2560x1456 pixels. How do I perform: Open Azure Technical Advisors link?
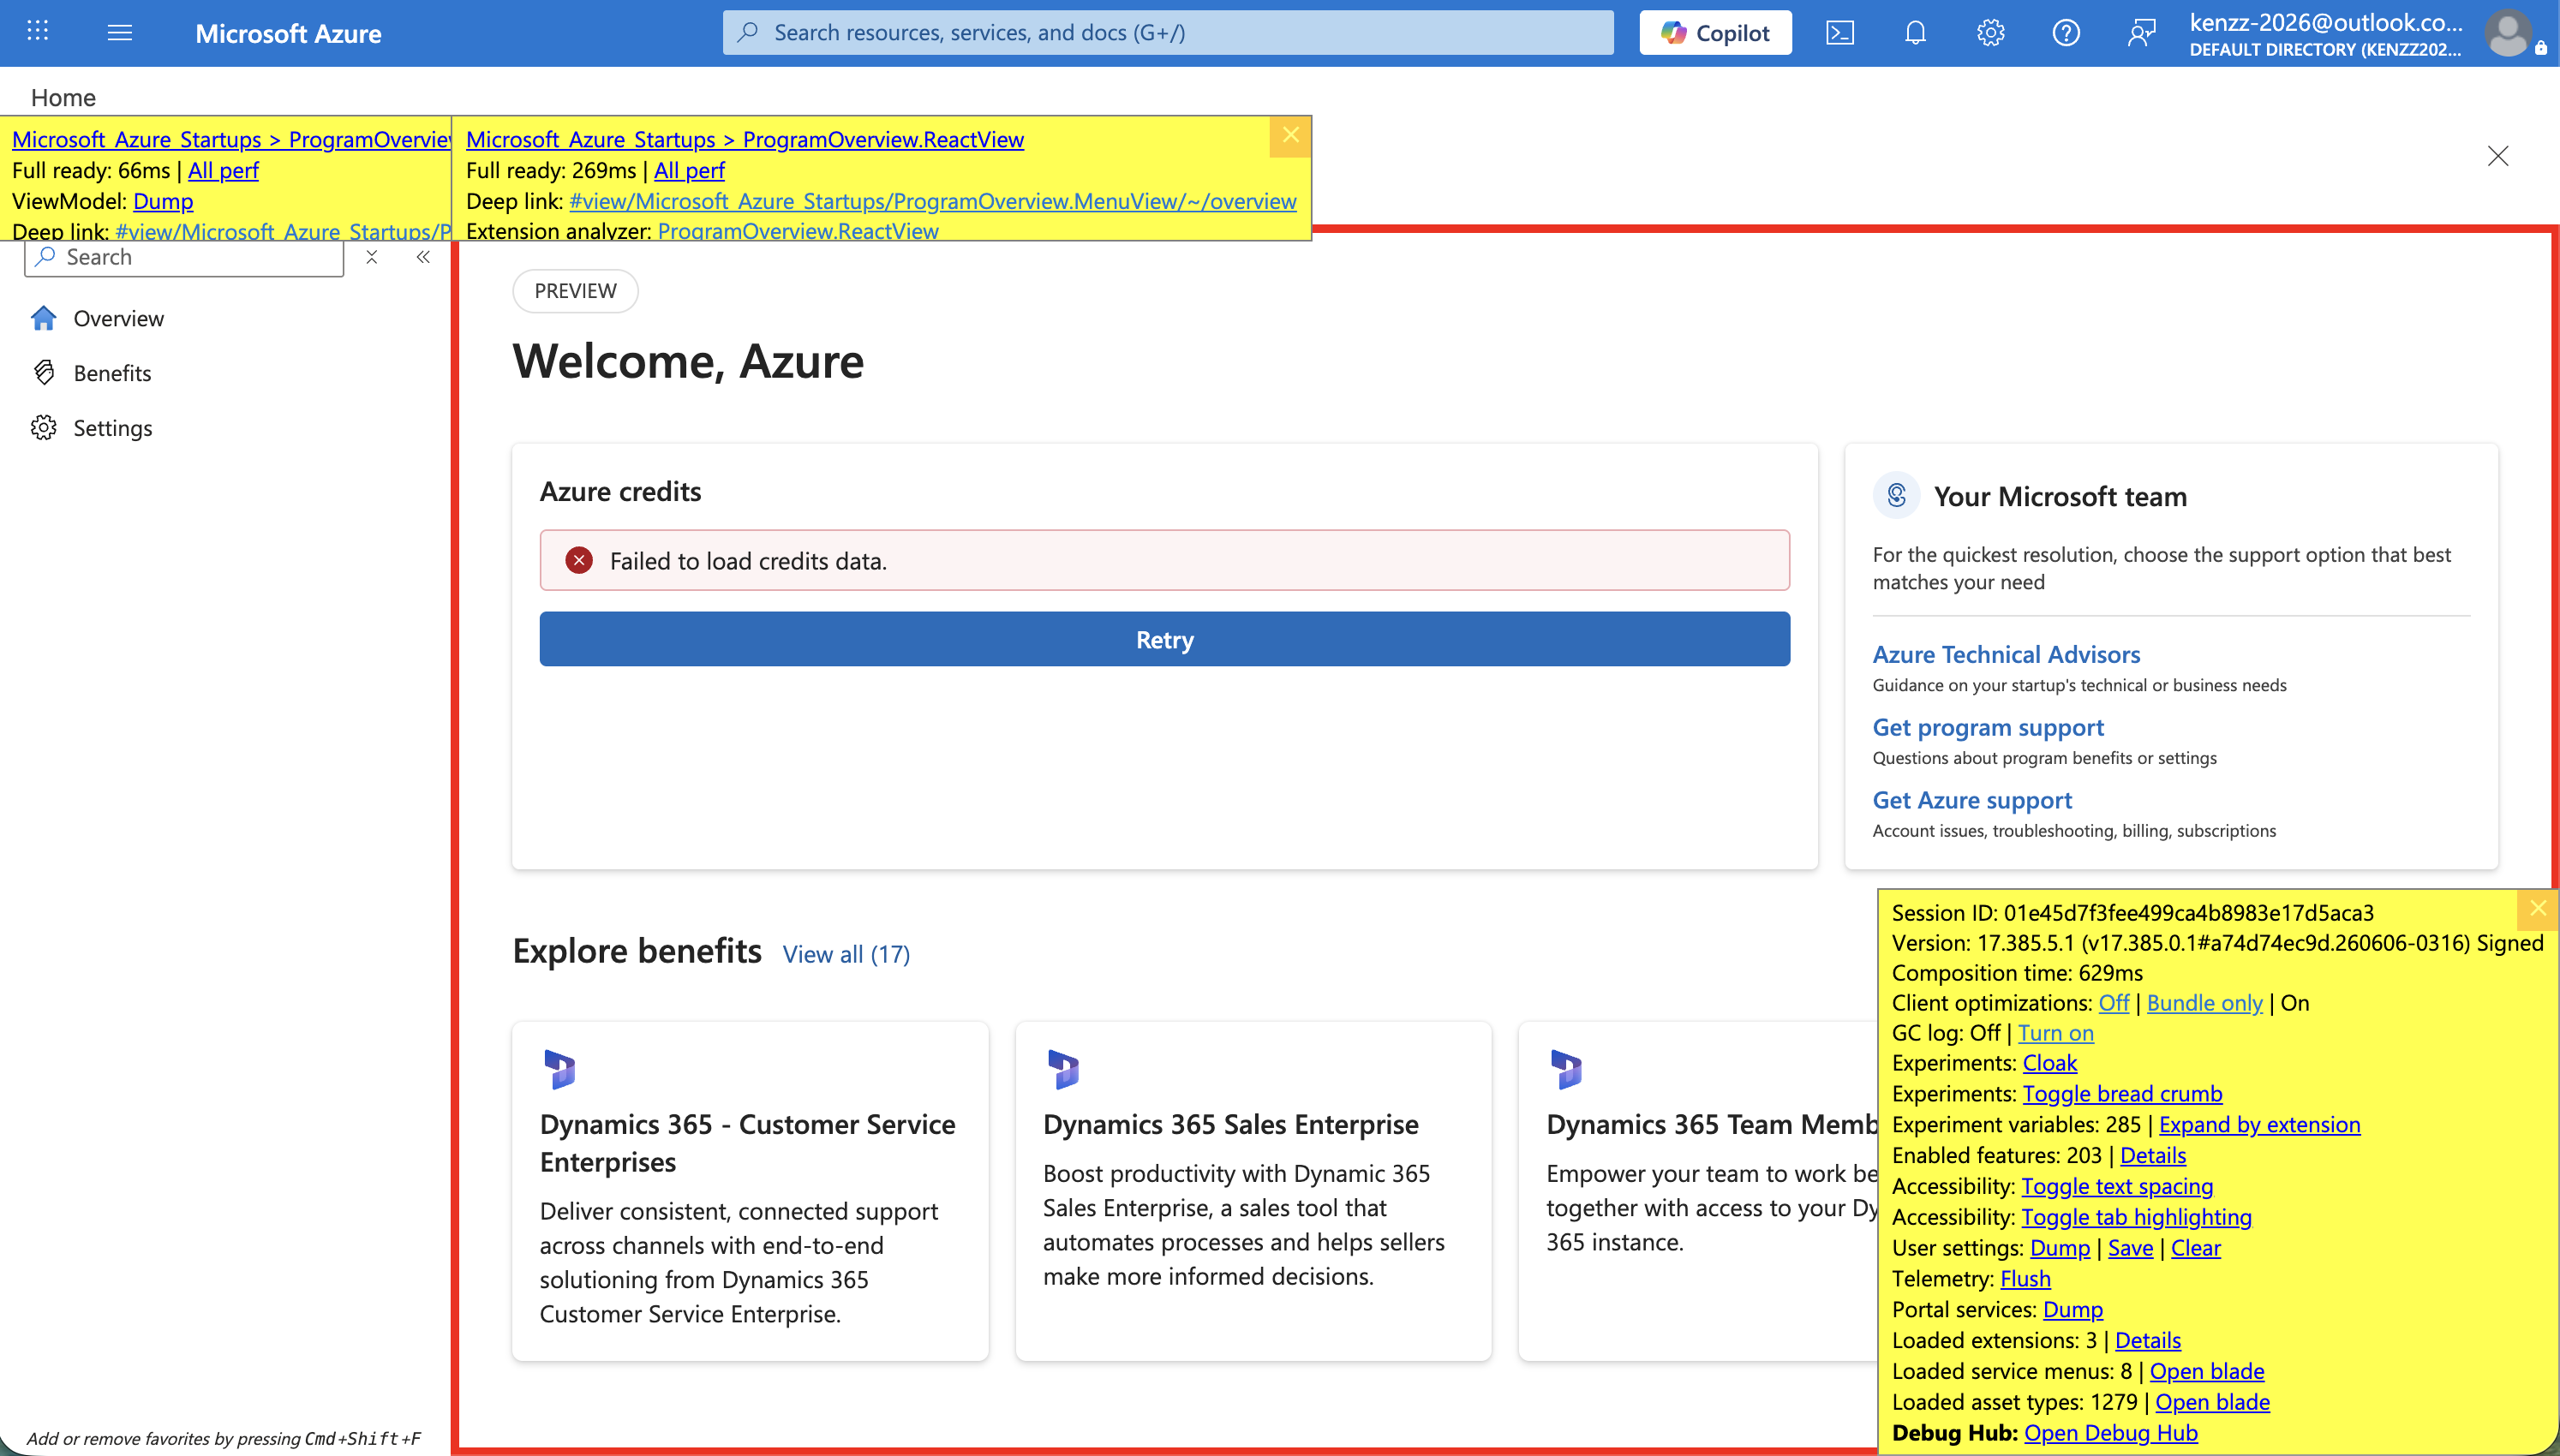pyautogui.click(x=2006, y=654)
